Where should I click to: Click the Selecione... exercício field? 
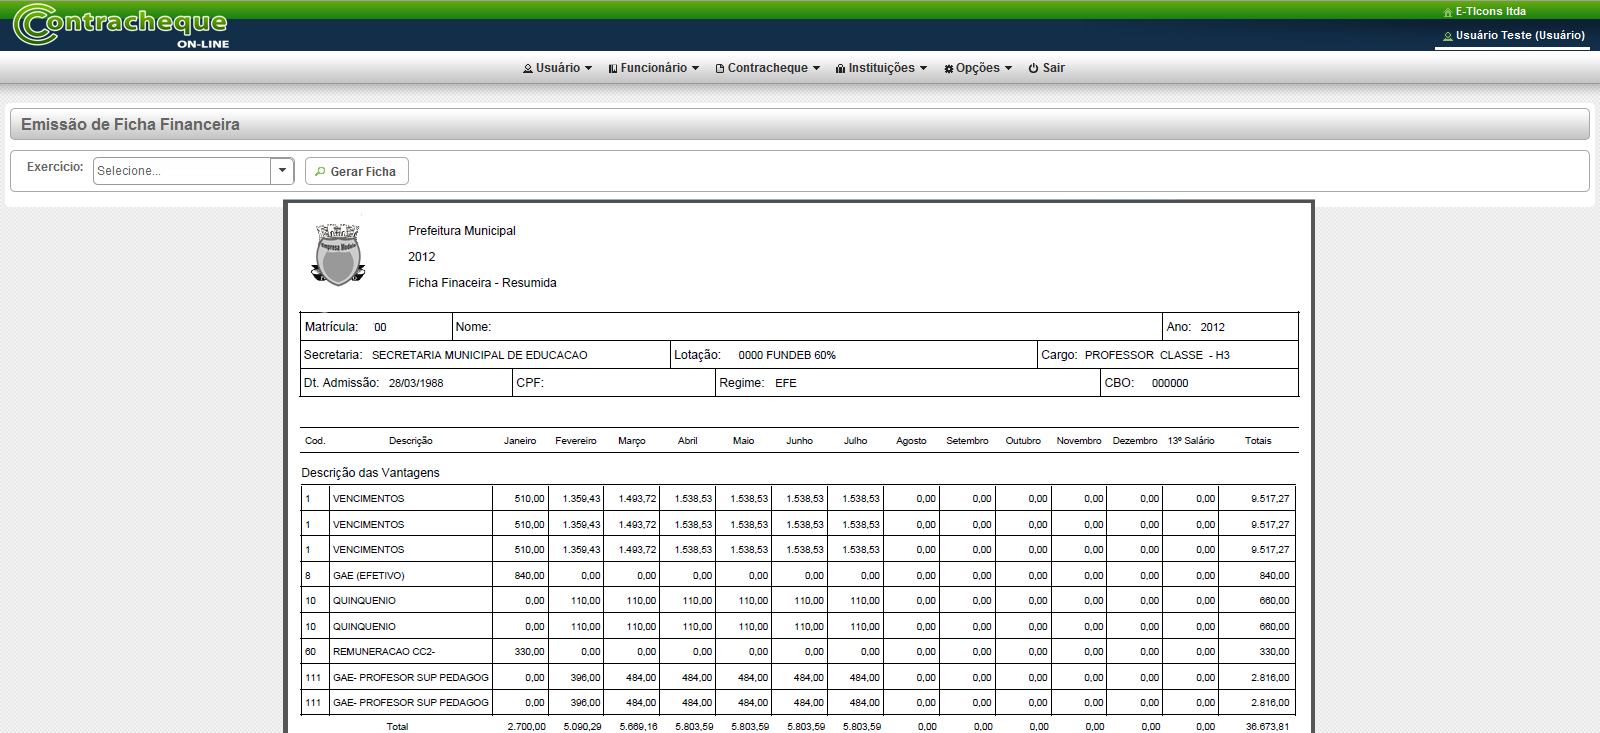pos(182,171)
